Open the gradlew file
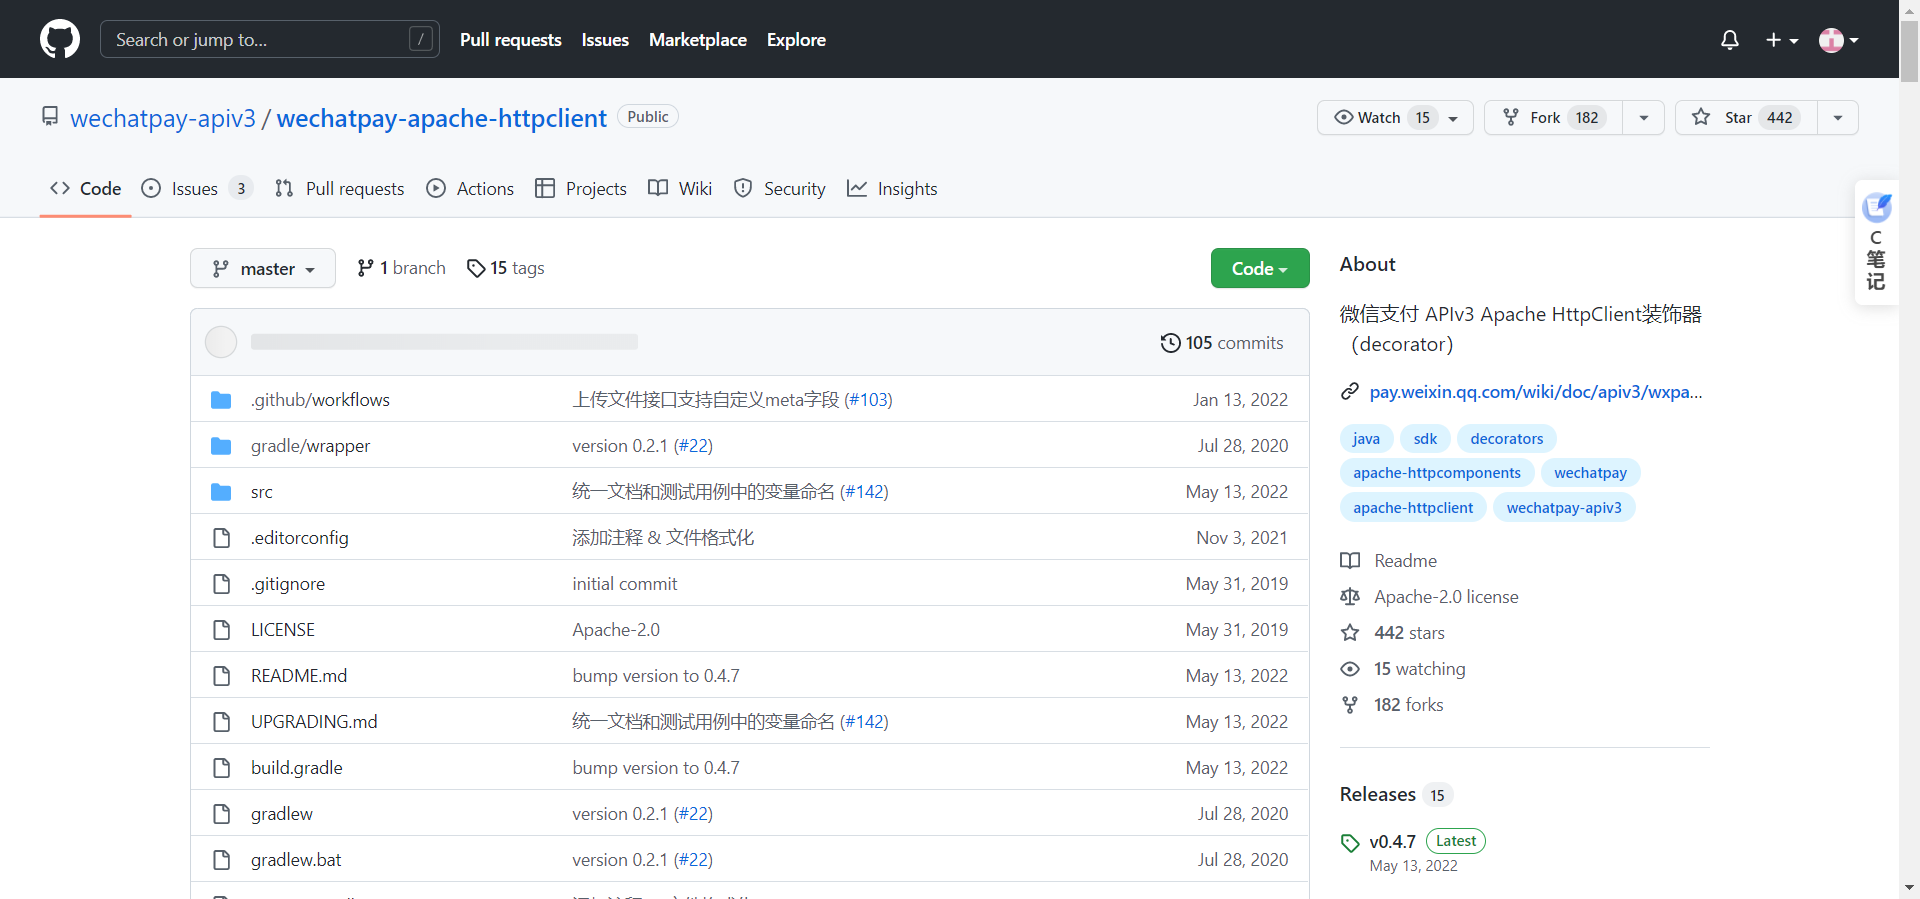 [x=282, y=814]
